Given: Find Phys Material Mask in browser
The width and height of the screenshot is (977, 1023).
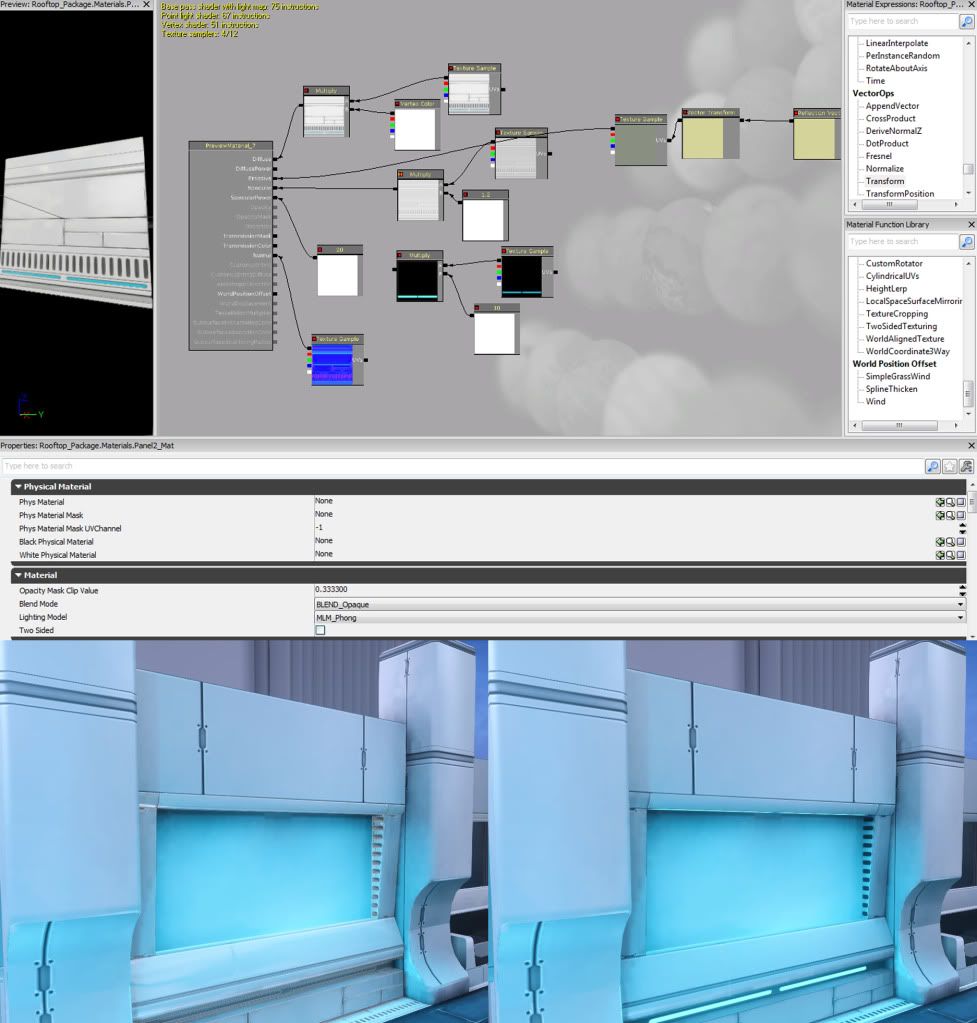Looking at the screenshot, I should (x=950, y=515).
